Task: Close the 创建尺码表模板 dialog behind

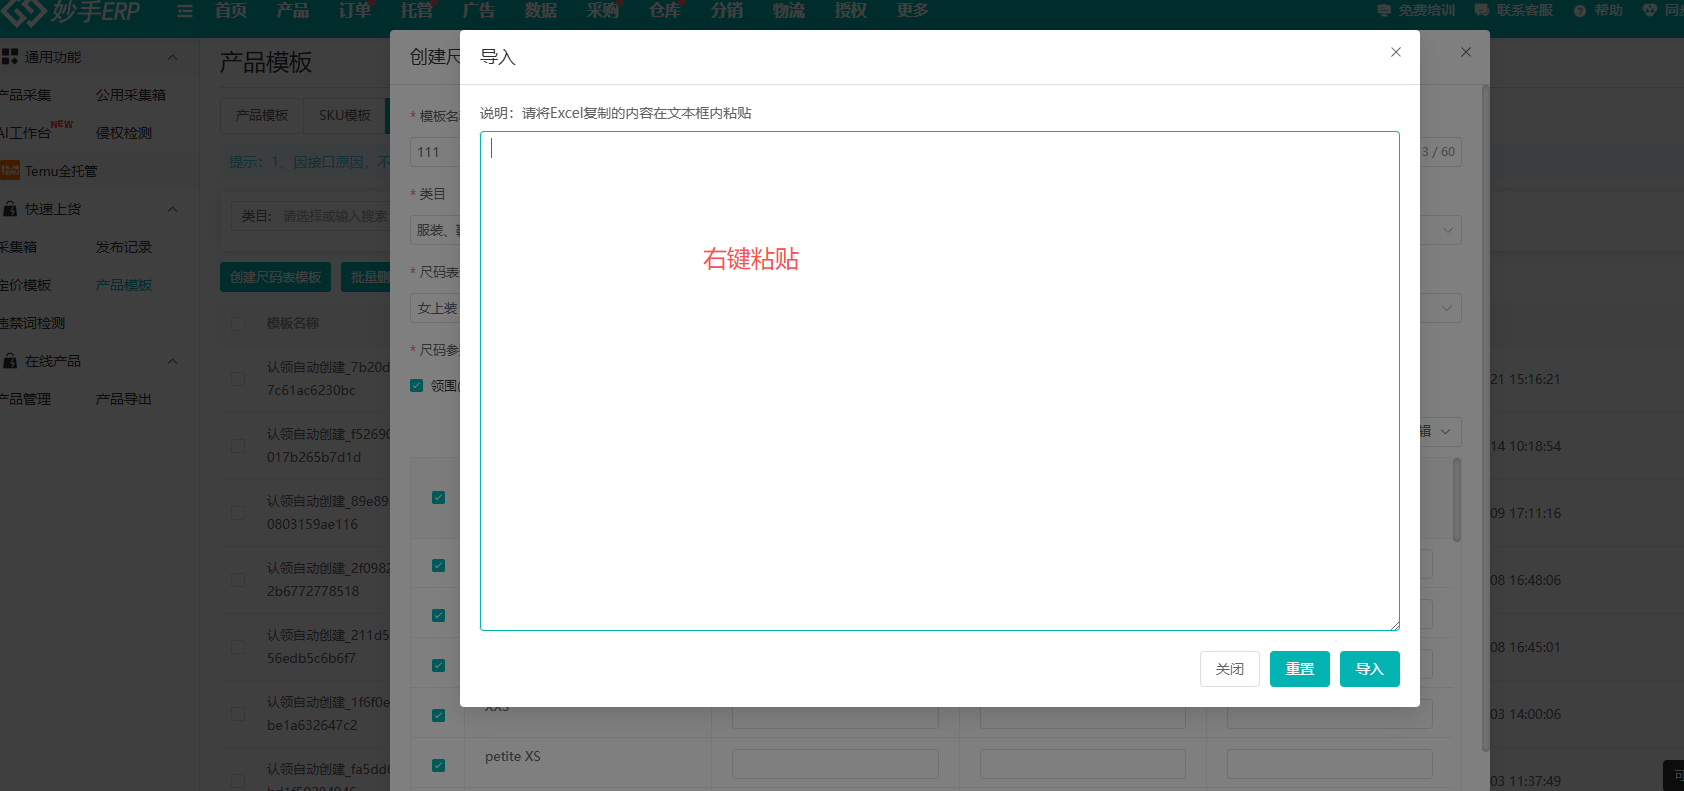Action: coord(1466,52)
